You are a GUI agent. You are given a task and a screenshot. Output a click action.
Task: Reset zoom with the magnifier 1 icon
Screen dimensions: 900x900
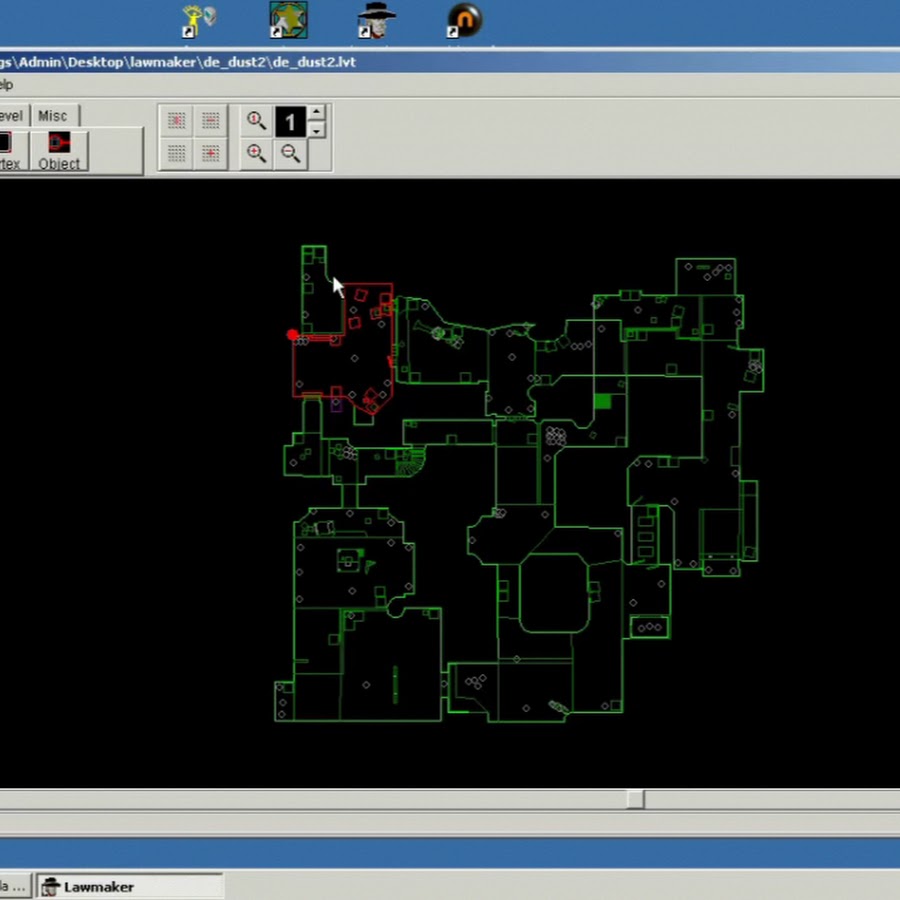click(256, 121)
